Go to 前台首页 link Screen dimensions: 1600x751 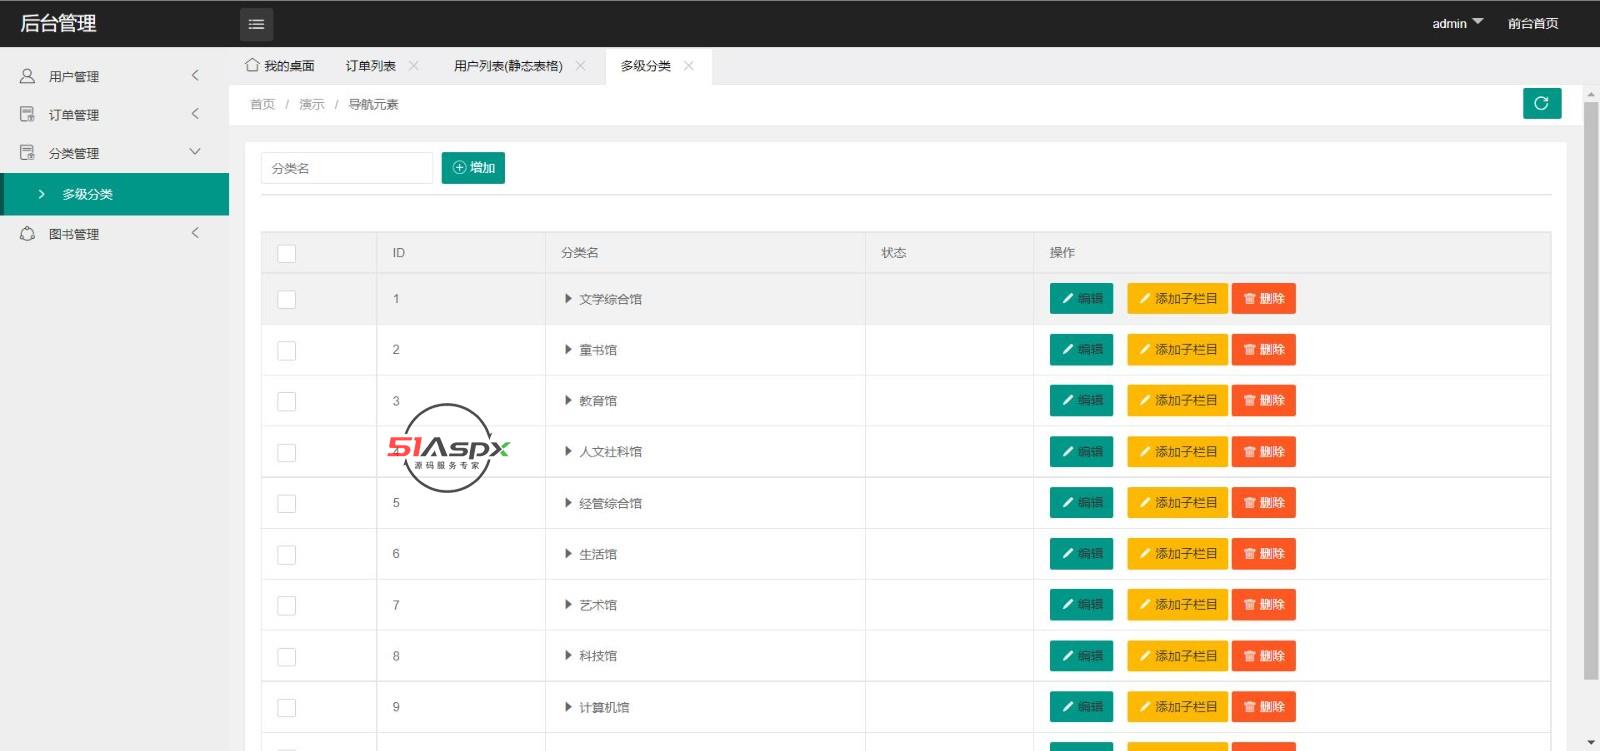click(x=1533, y=23)
